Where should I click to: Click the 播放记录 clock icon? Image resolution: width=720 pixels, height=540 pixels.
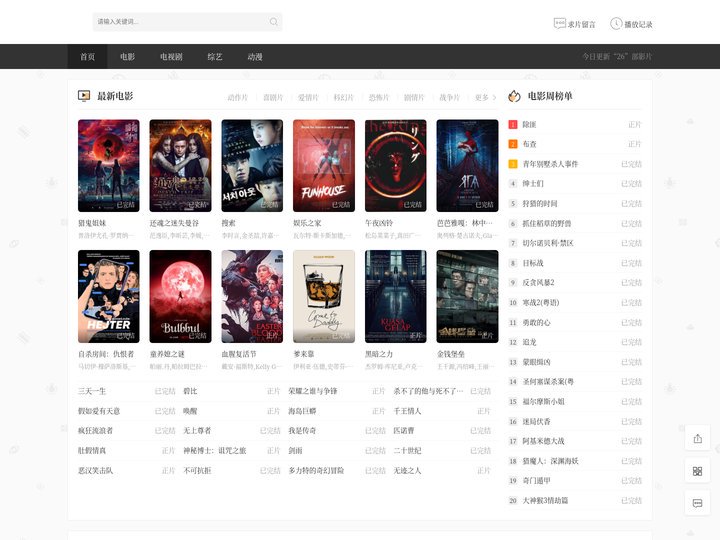(616, 23)
